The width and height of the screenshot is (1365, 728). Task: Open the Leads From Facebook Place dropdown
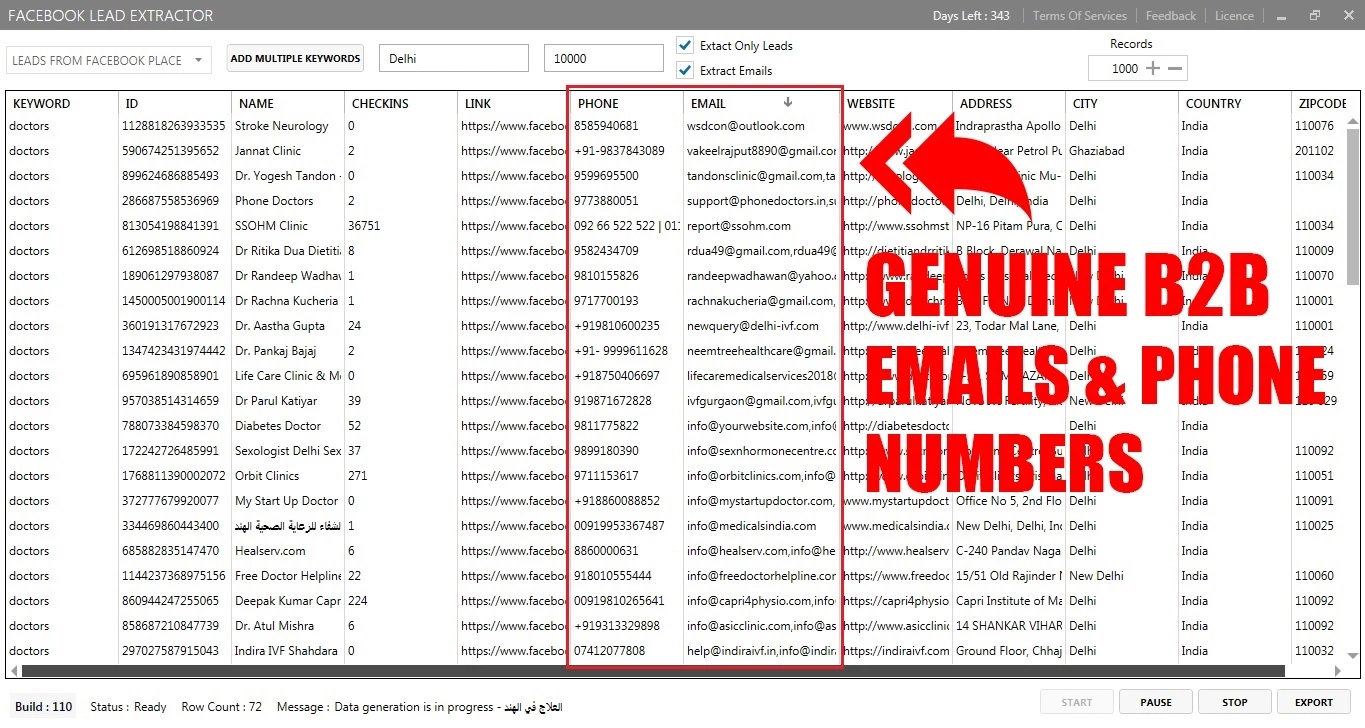tap(108, 60)
